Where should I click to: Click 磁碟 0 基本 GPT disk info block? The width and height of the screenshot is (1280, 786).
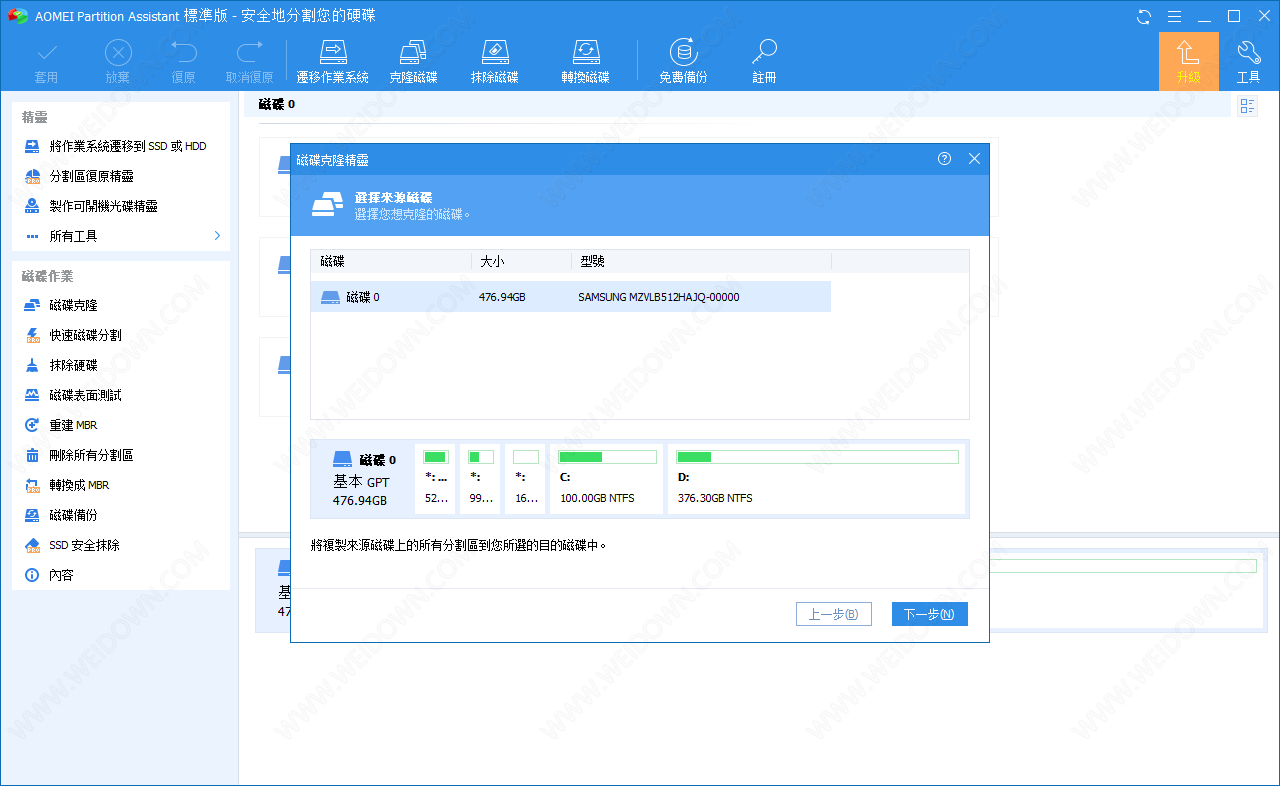click(363, 479)
